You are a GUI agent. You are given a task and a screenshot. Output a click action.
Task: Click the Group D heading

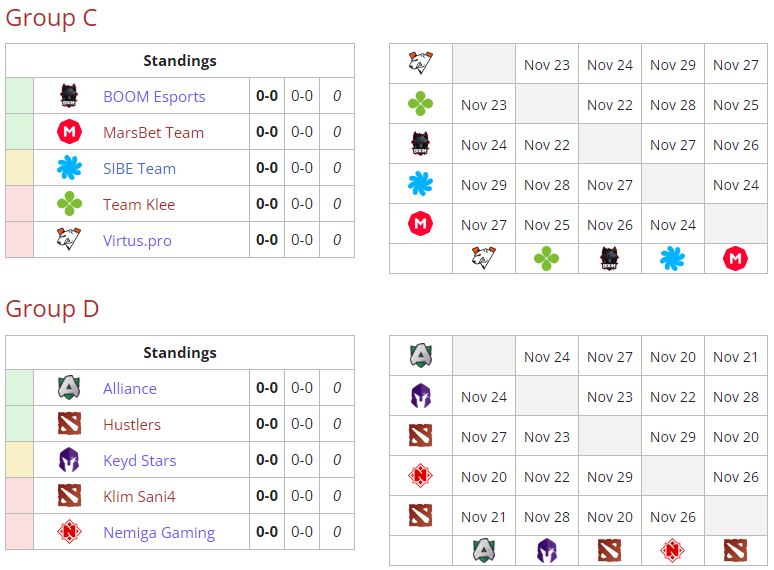tap(52, 309)
